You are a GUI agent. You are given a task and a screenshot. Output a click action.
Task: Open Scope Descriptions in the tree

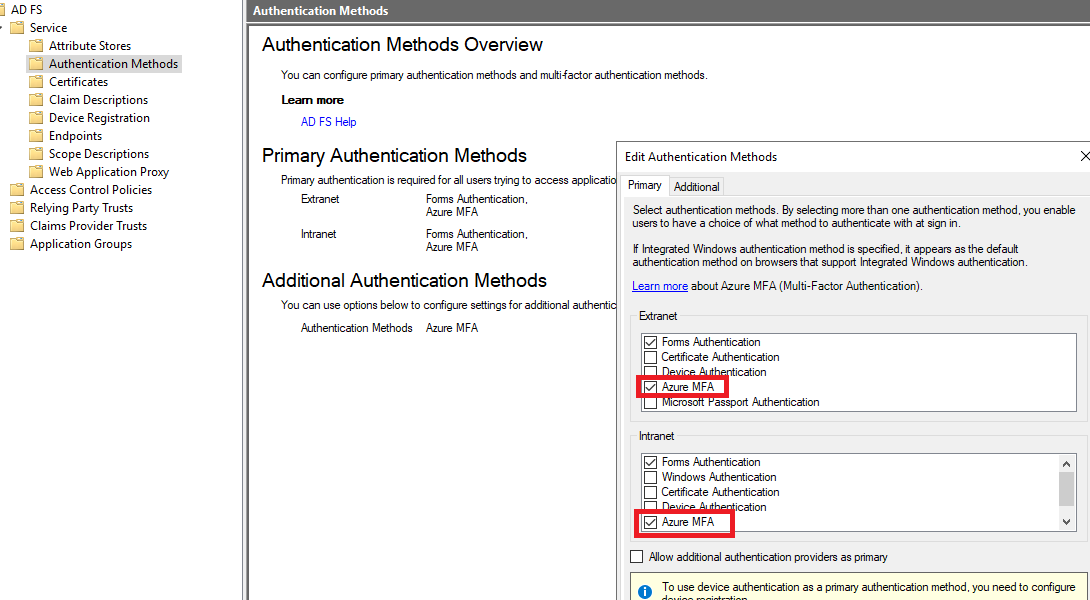click(x=99, y=154)
